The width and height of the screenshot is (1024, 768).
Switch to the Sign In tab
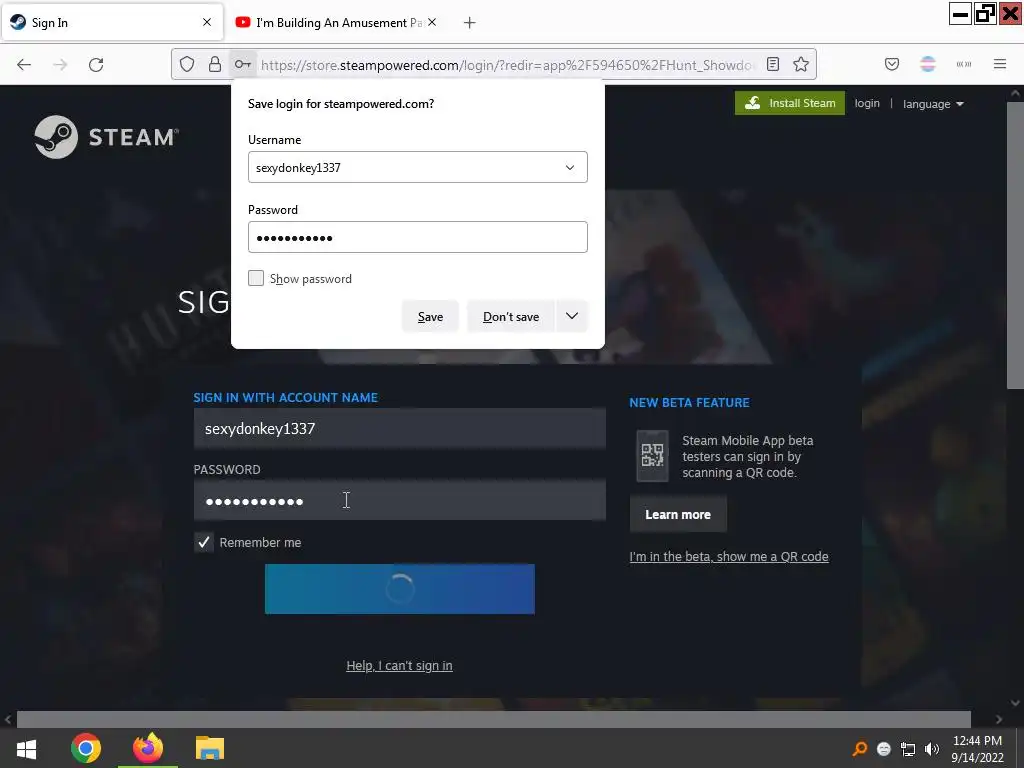coord(112,22)
